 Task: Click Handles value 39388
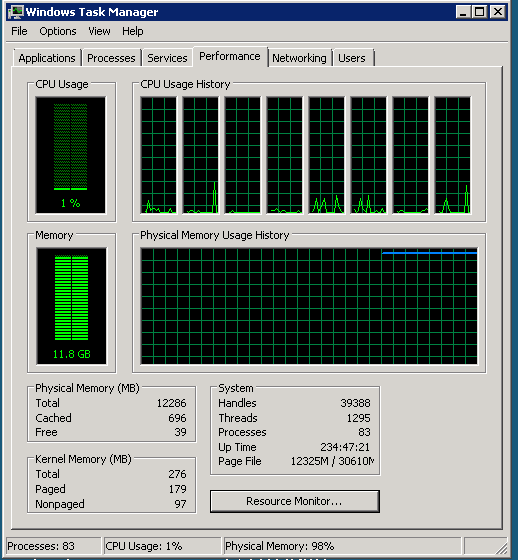[x=355, y=403]
